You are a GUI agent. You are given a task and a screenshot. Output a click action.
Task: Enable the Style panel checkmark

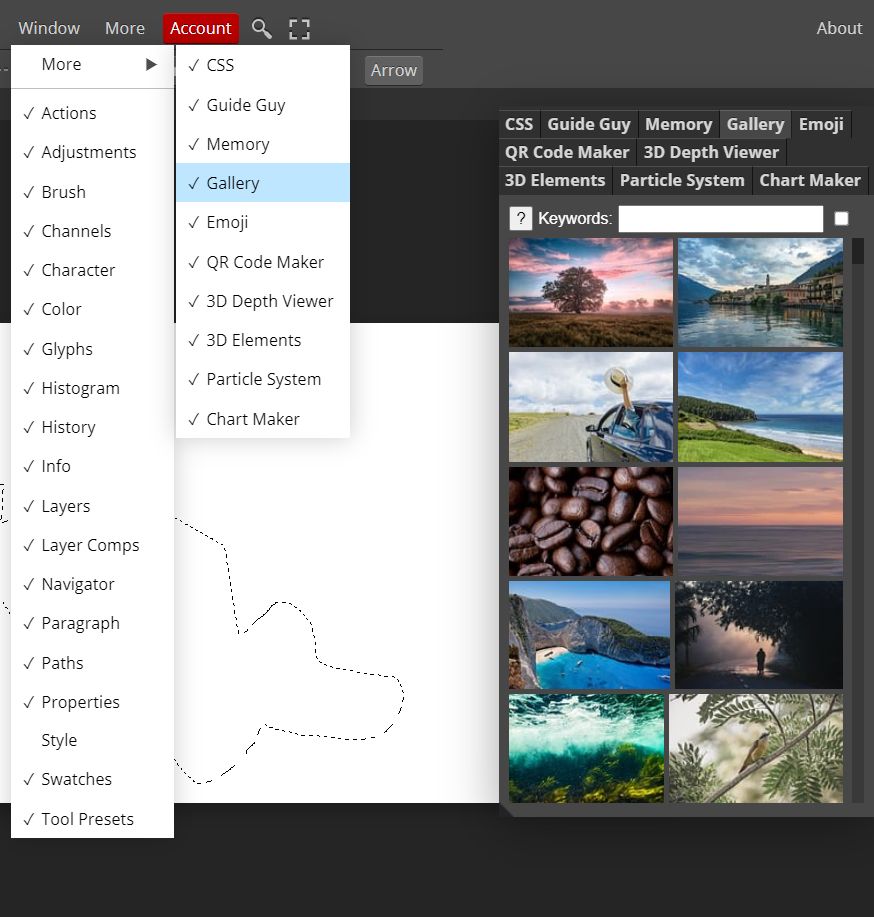click(x=59, y=740)
